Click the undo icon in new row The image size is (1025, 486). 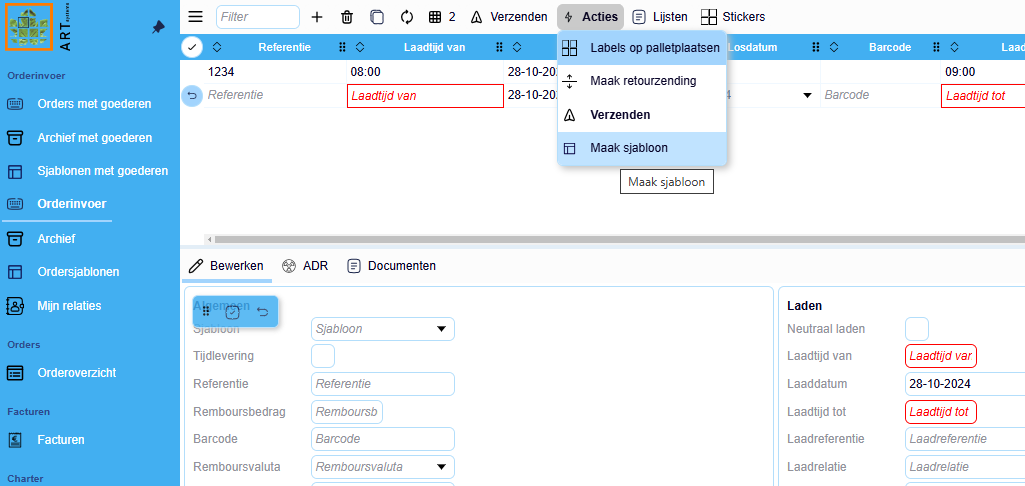point(192,95)
